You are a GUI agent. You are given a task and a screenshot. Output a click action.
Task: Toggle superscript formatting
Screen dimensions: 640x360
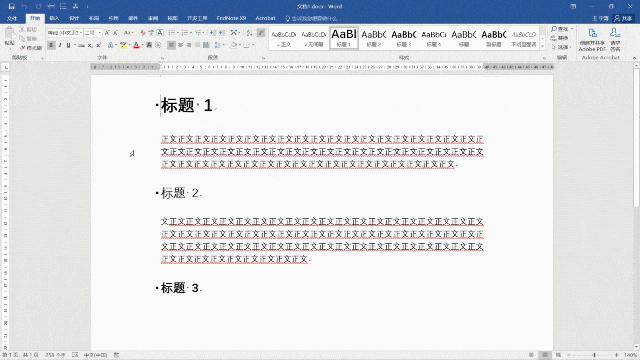[x=98, y=45]
